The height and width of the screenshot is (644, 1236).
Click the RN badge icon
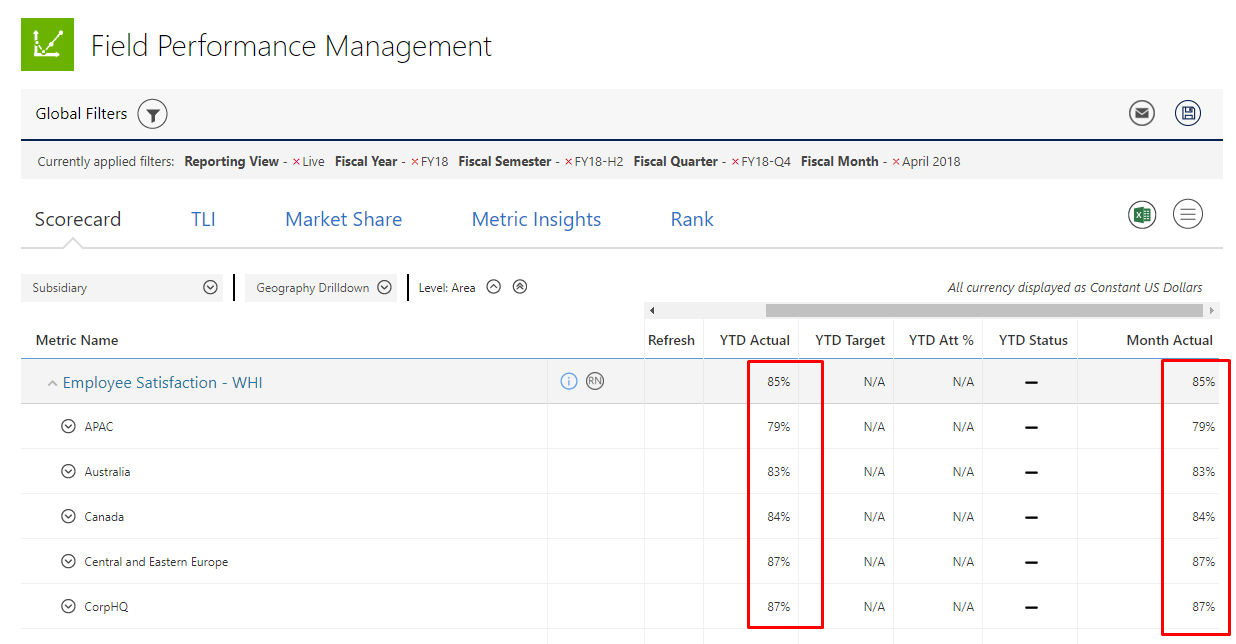pos(595,381)
